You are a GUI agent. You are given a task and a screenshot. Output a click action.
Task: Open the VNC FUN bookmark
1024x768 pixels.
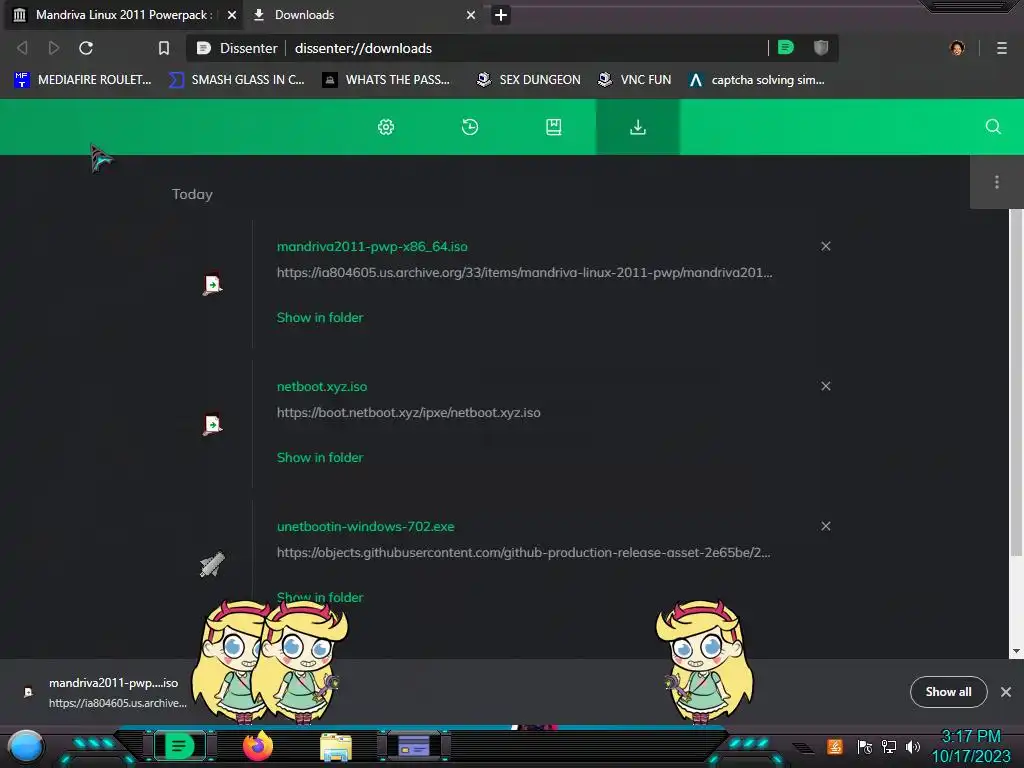click(x=635, y=80)
